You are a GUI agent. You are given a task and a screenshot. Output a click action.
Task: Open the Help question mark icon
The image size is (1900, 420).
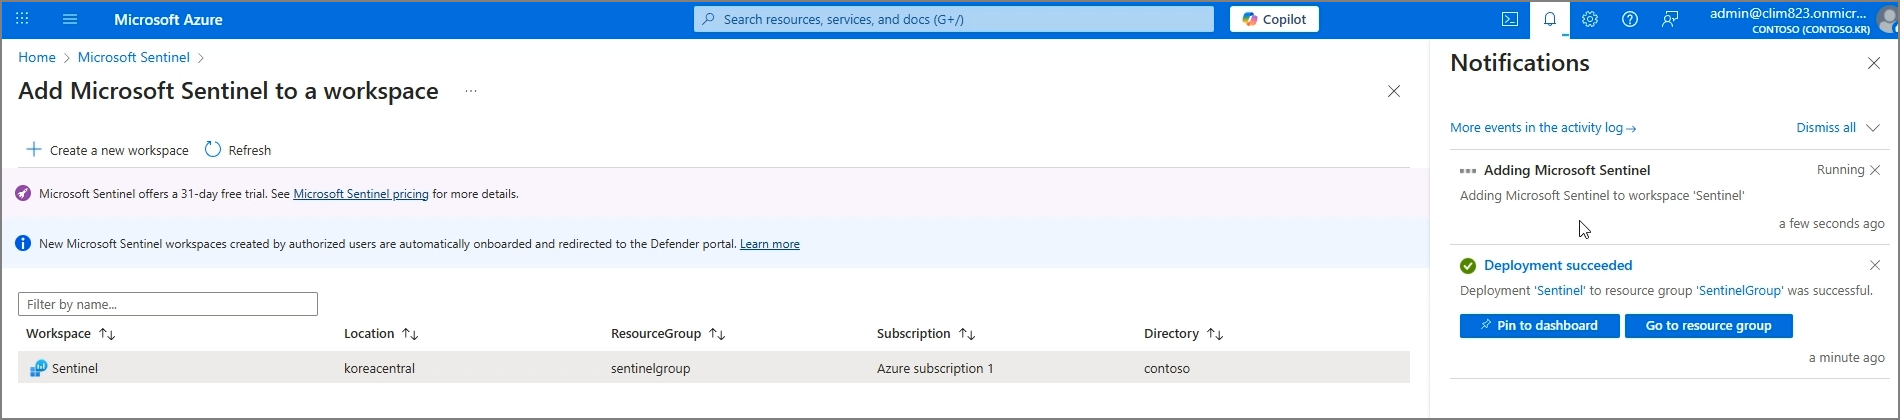(x=1630, y=19)
